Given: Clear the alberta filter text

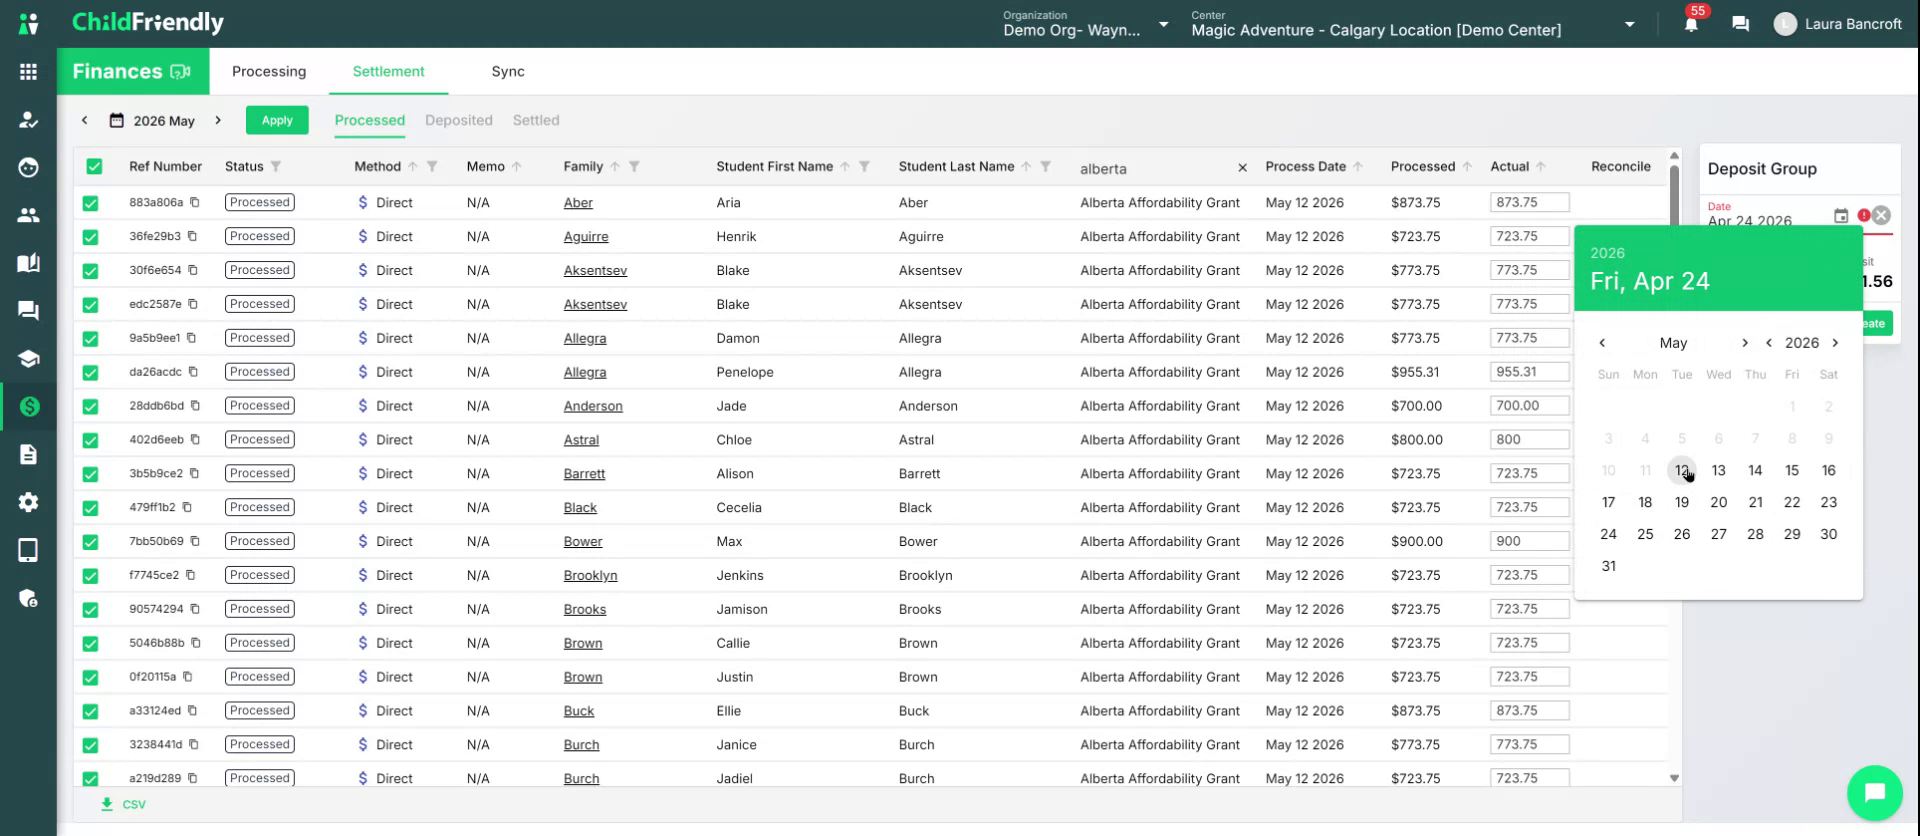Looking at the screenshot, I should tap(1242, 168).
